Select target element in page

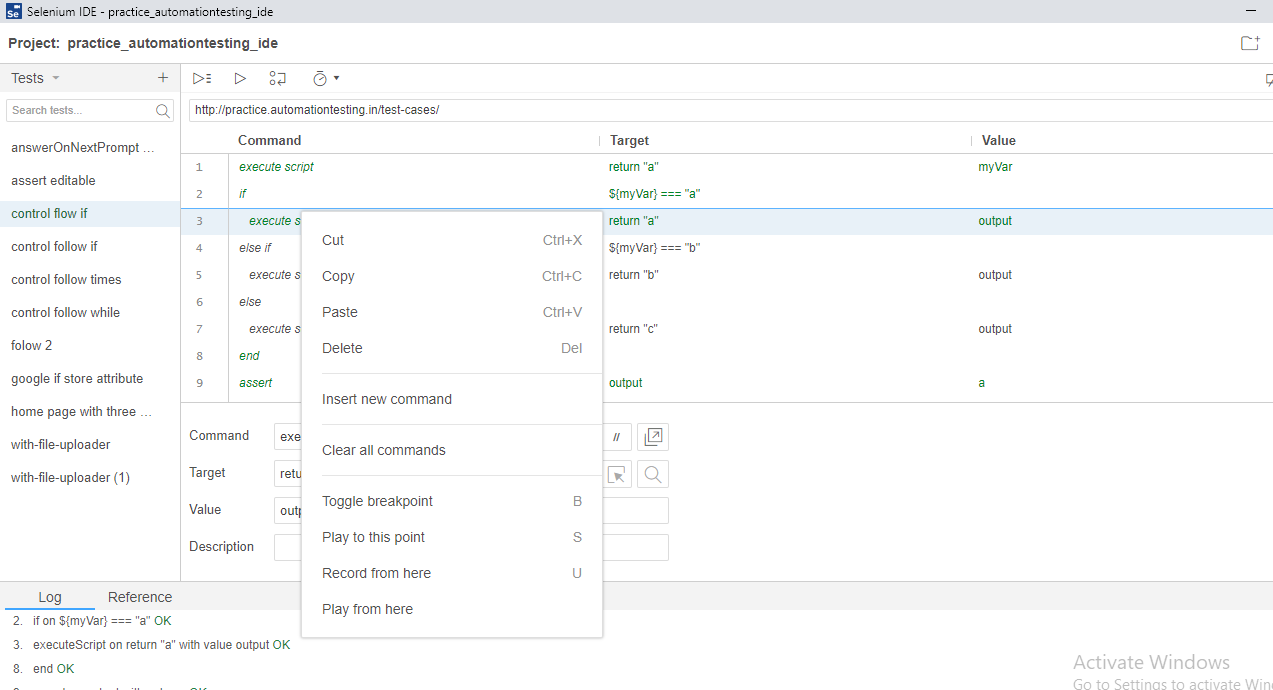point(617,474)
